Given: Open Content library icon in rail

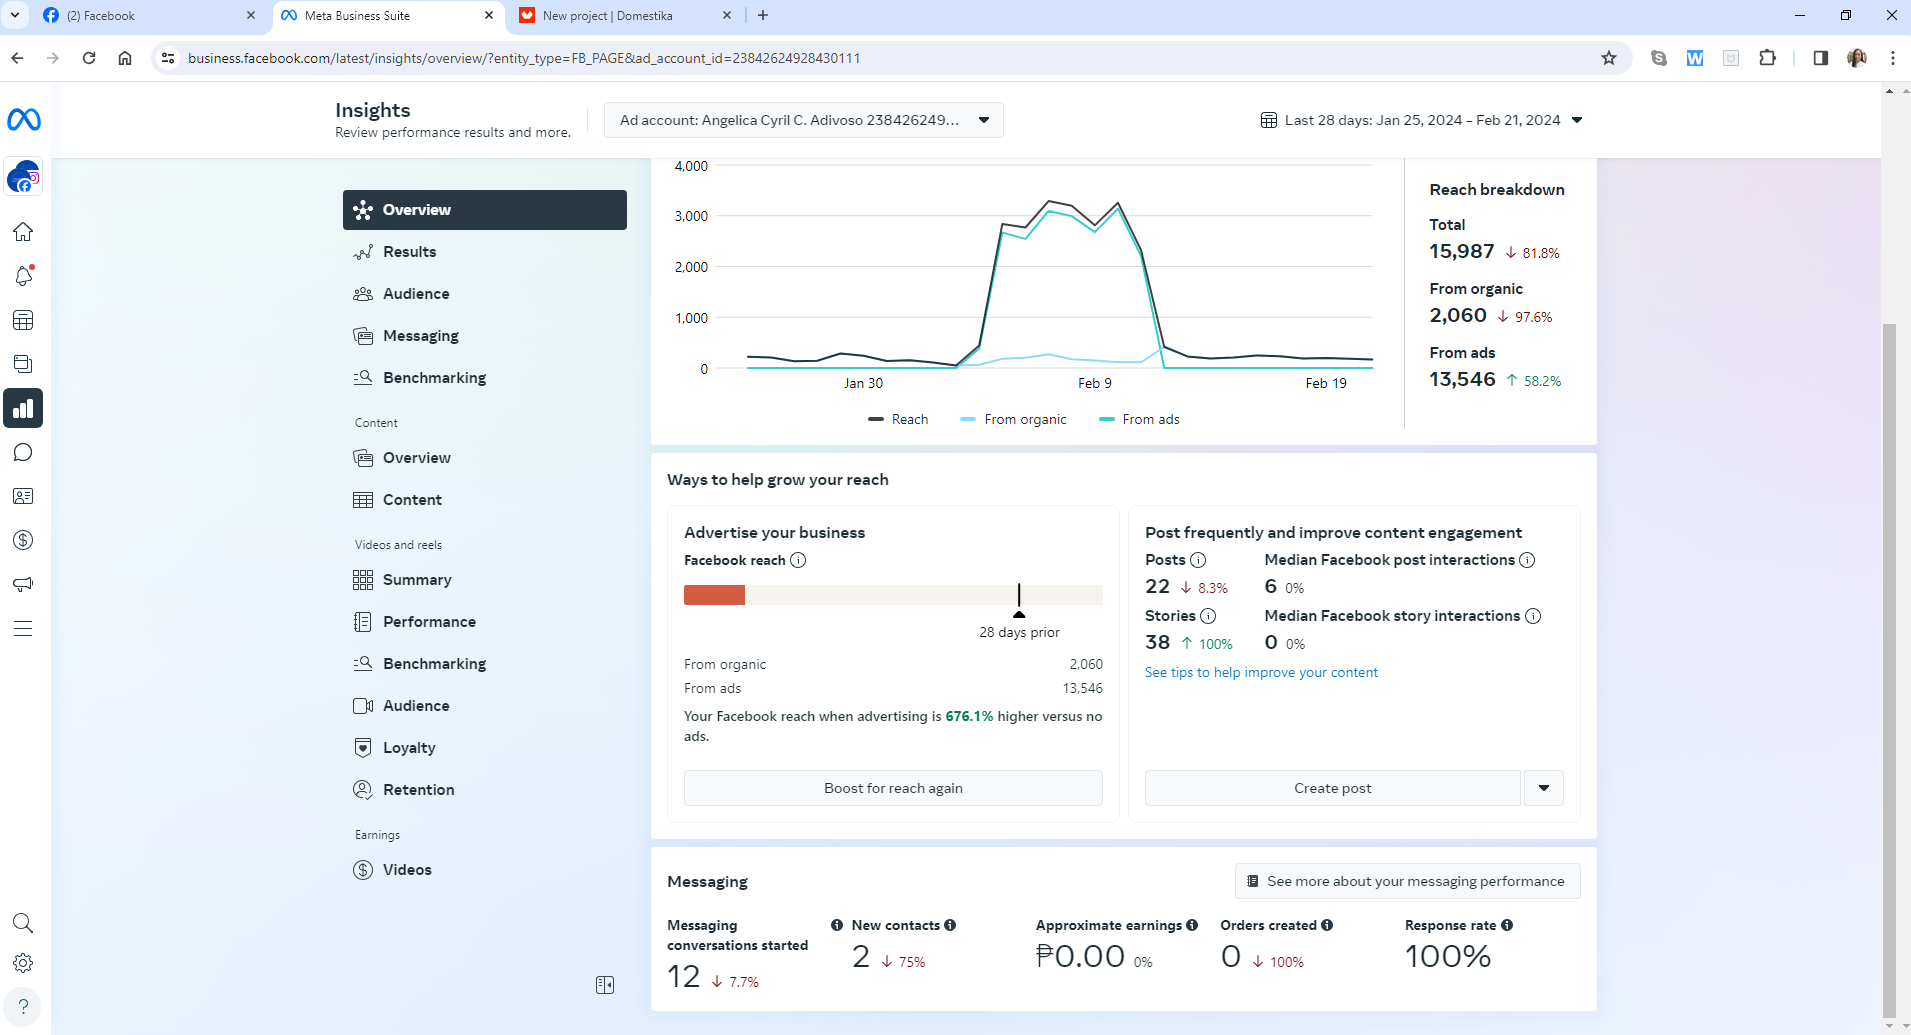Looking at the screenshot, I should (23, 364).
